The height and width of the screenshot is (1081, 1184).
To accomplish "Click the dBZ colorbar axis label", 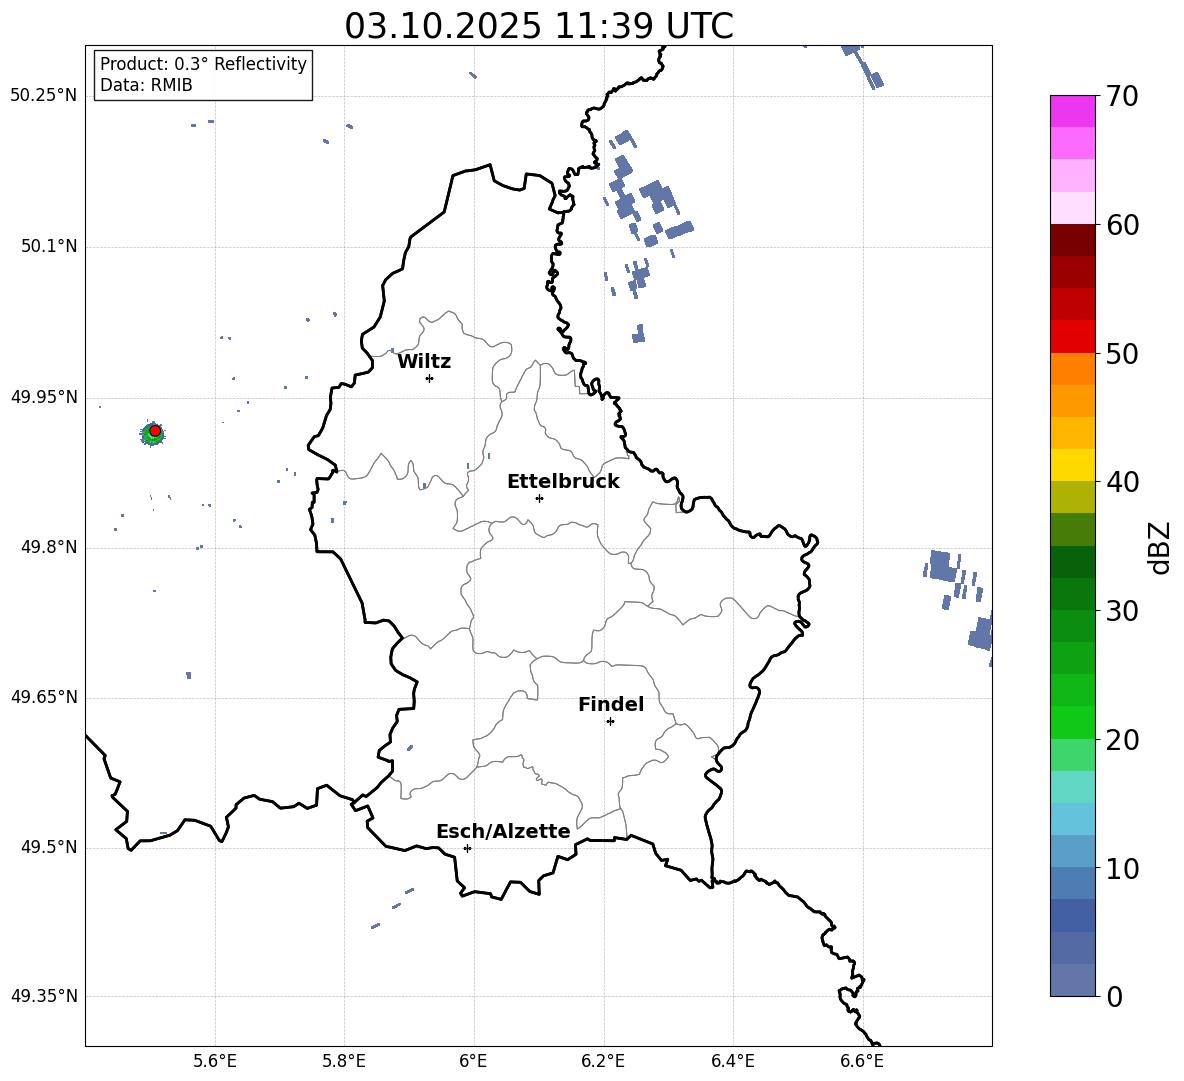I will (1160, 547).
